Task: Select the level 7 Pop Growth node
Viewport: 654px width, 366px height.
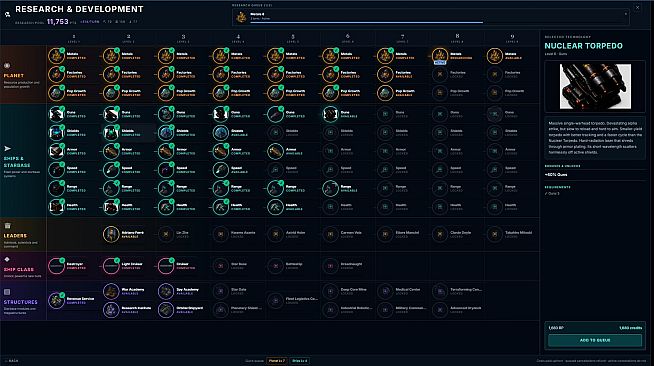Action: click(385, 93)
